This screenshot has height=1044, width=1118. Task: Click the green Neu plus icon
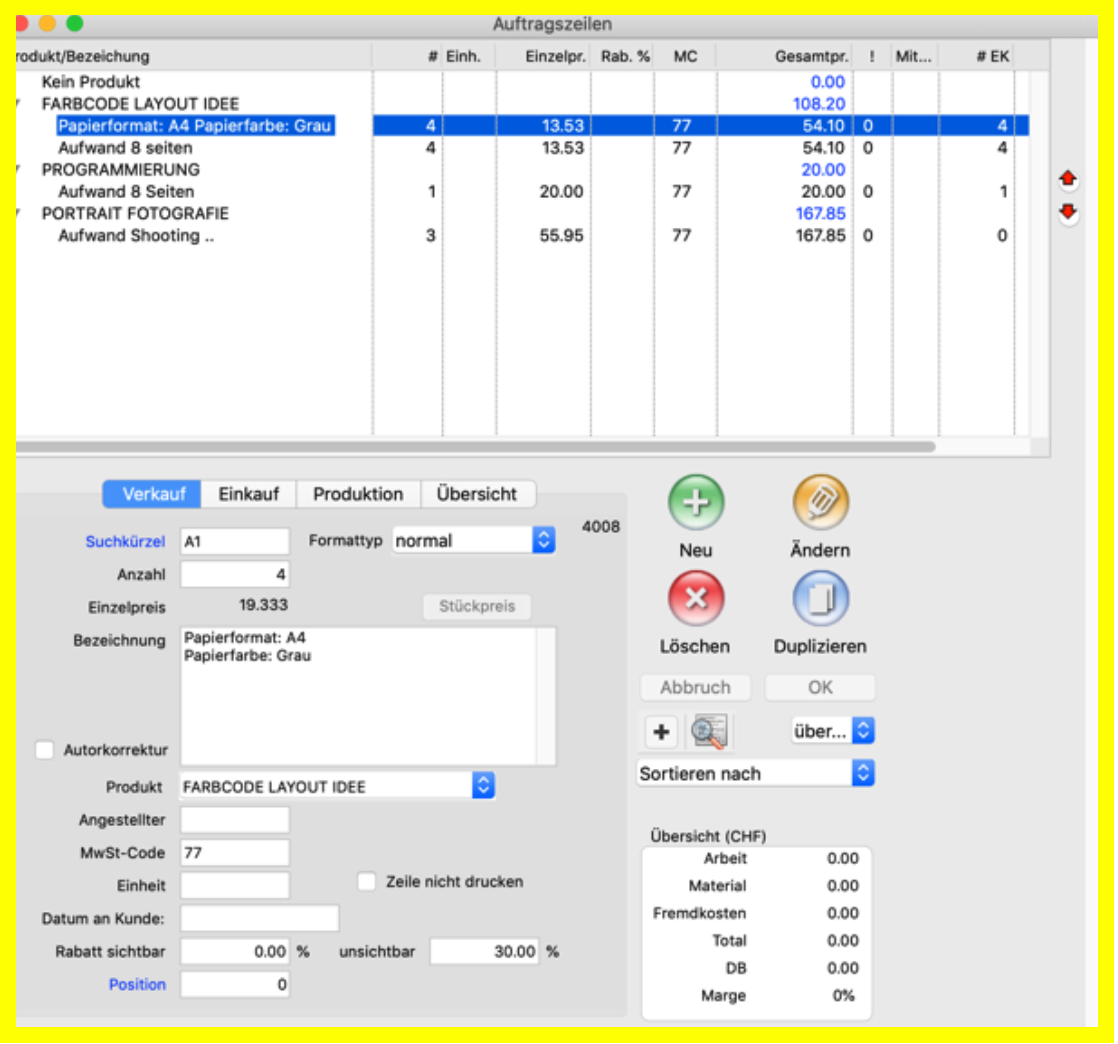(x=695, y=503)
